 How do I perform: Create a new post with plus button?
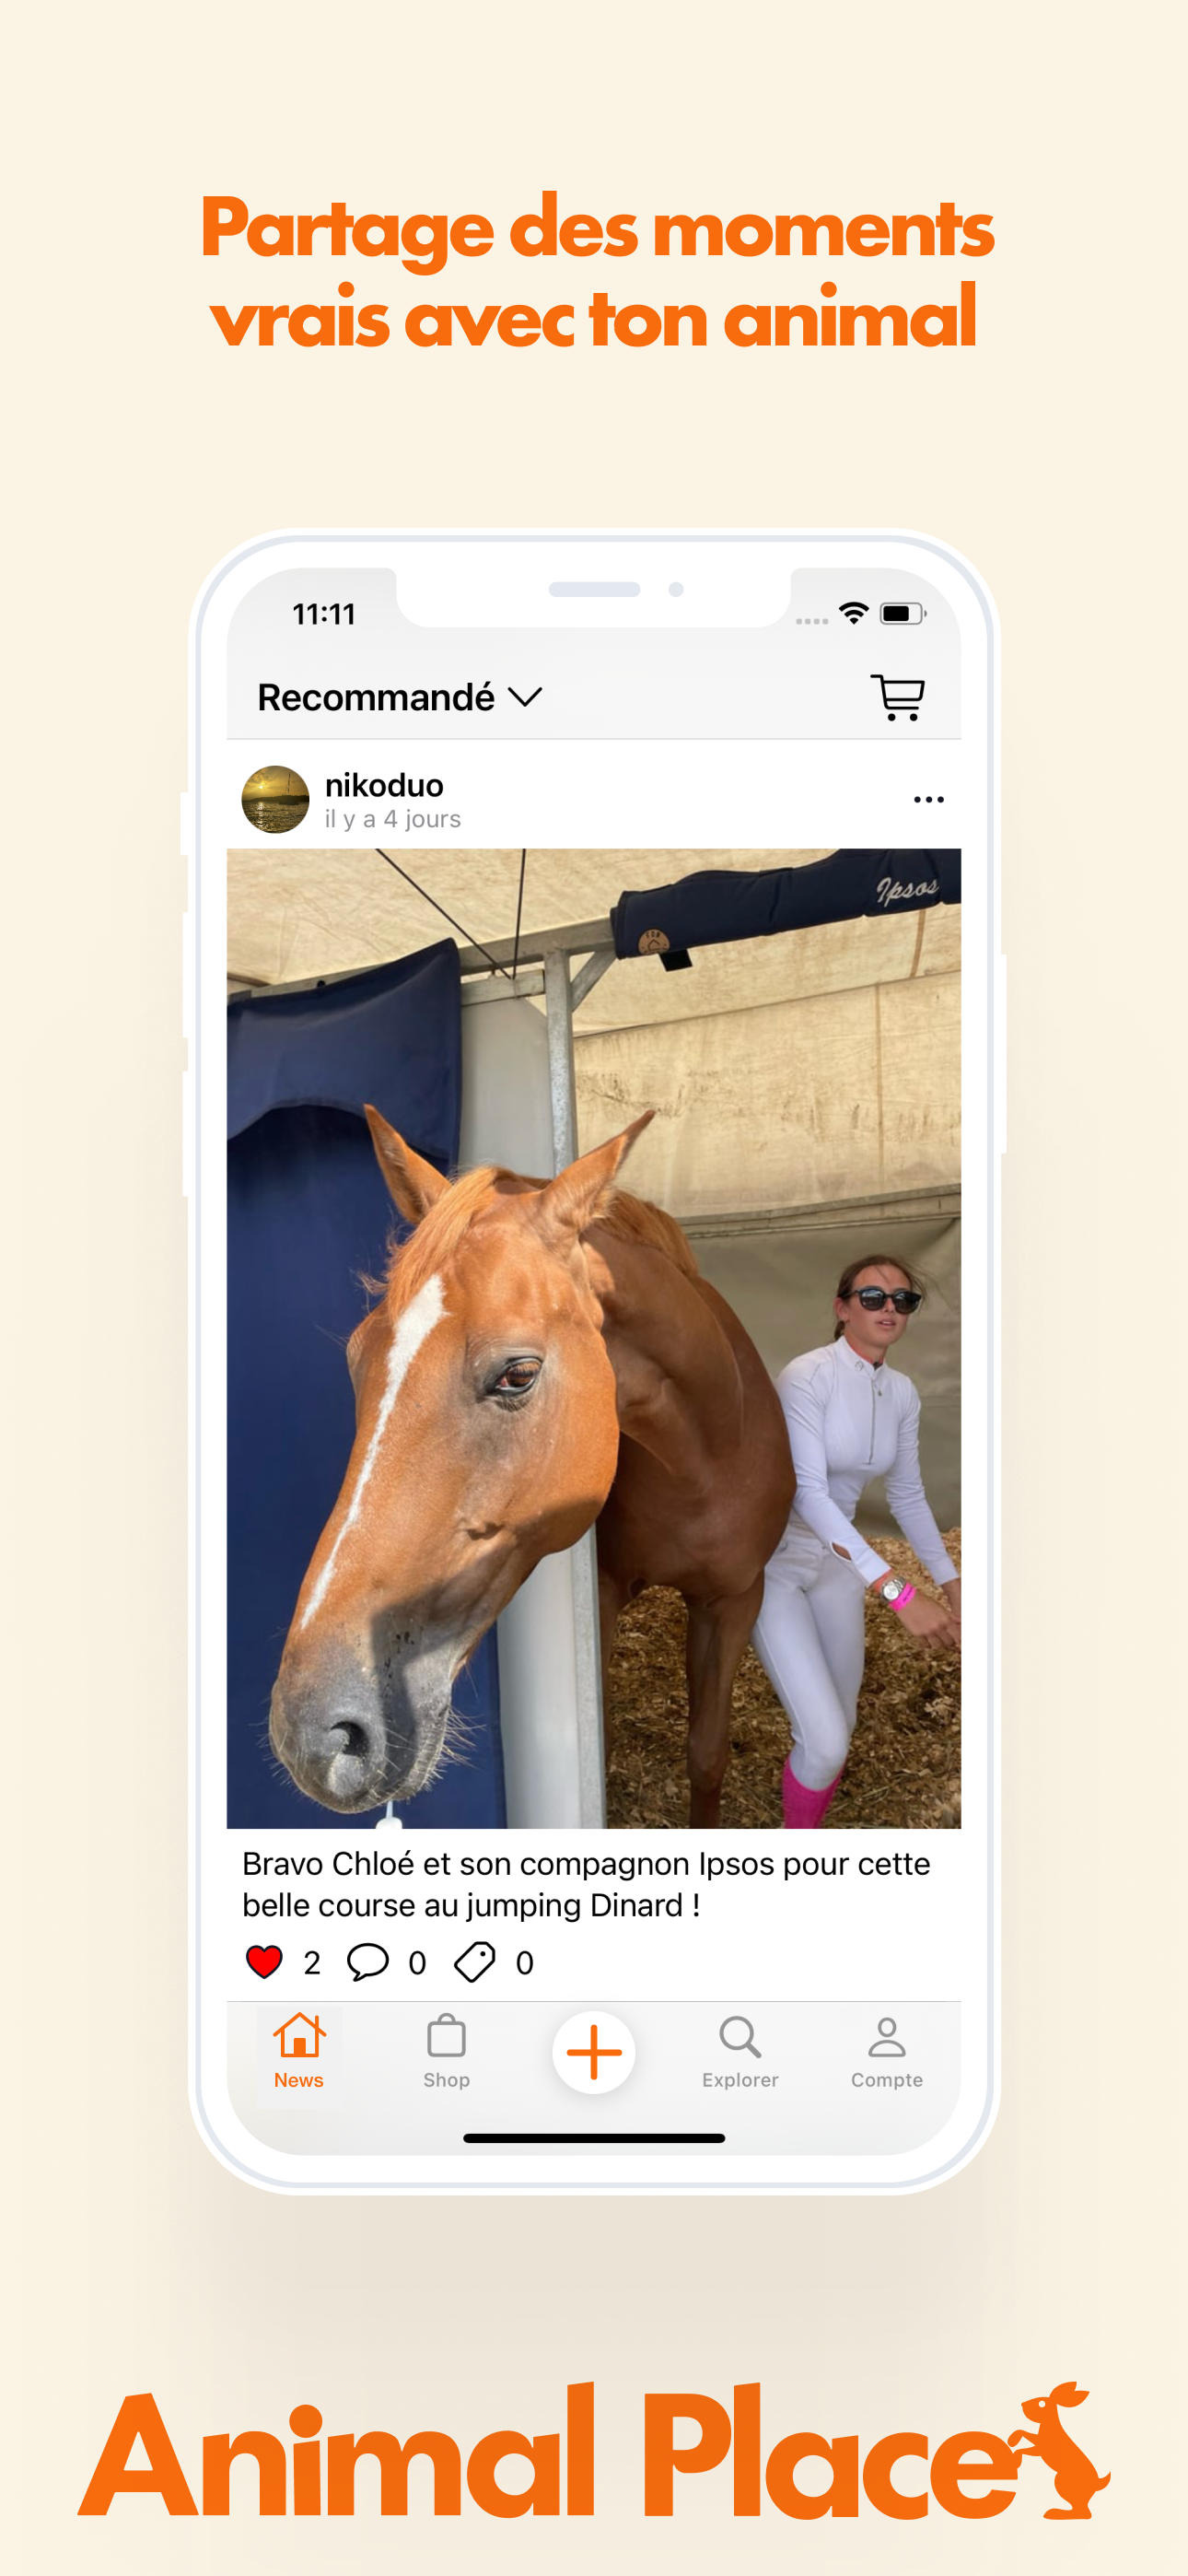[x=594, y=2052]
